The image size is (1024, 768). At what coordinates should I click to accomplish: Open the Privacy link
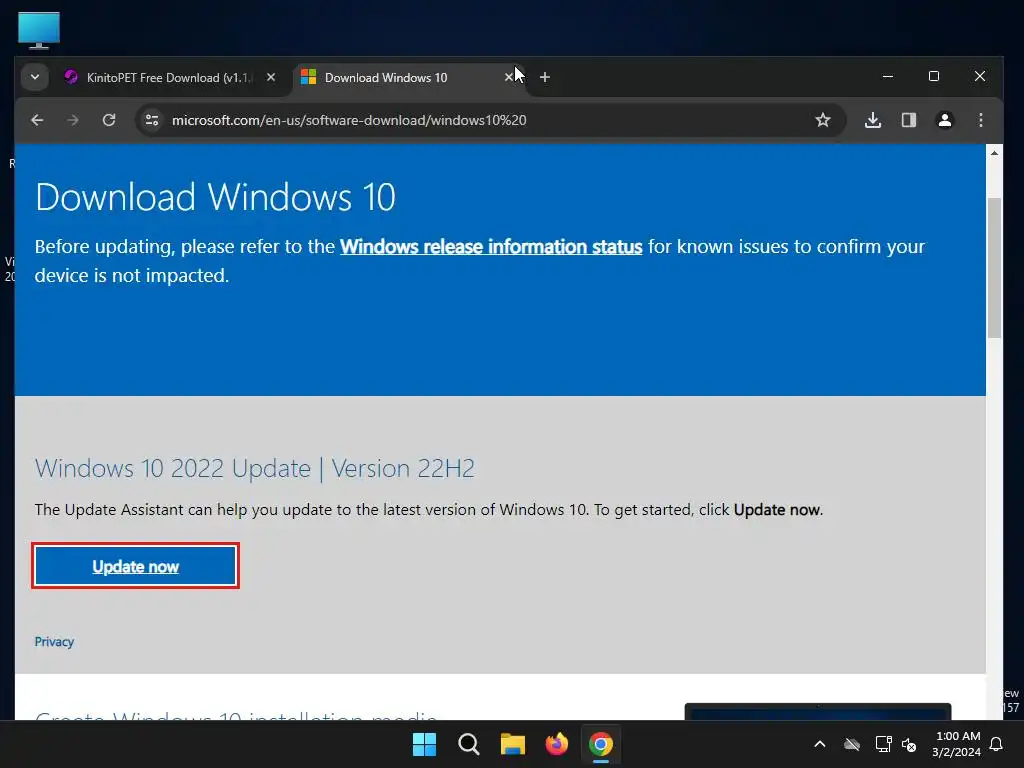coord(54,642)
